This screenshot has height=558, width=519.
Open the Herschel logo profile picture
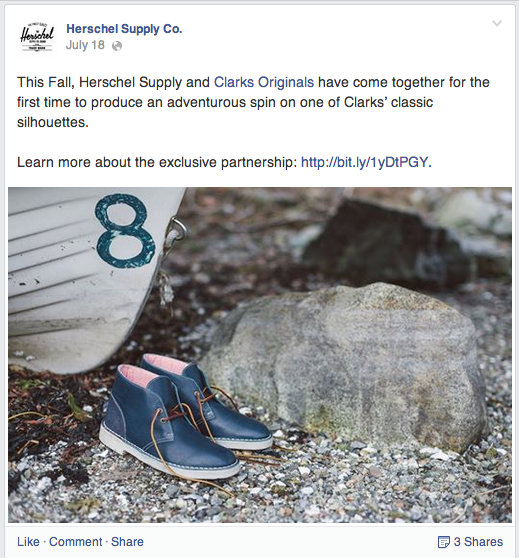pyautogui.click(x=37, y=37)
